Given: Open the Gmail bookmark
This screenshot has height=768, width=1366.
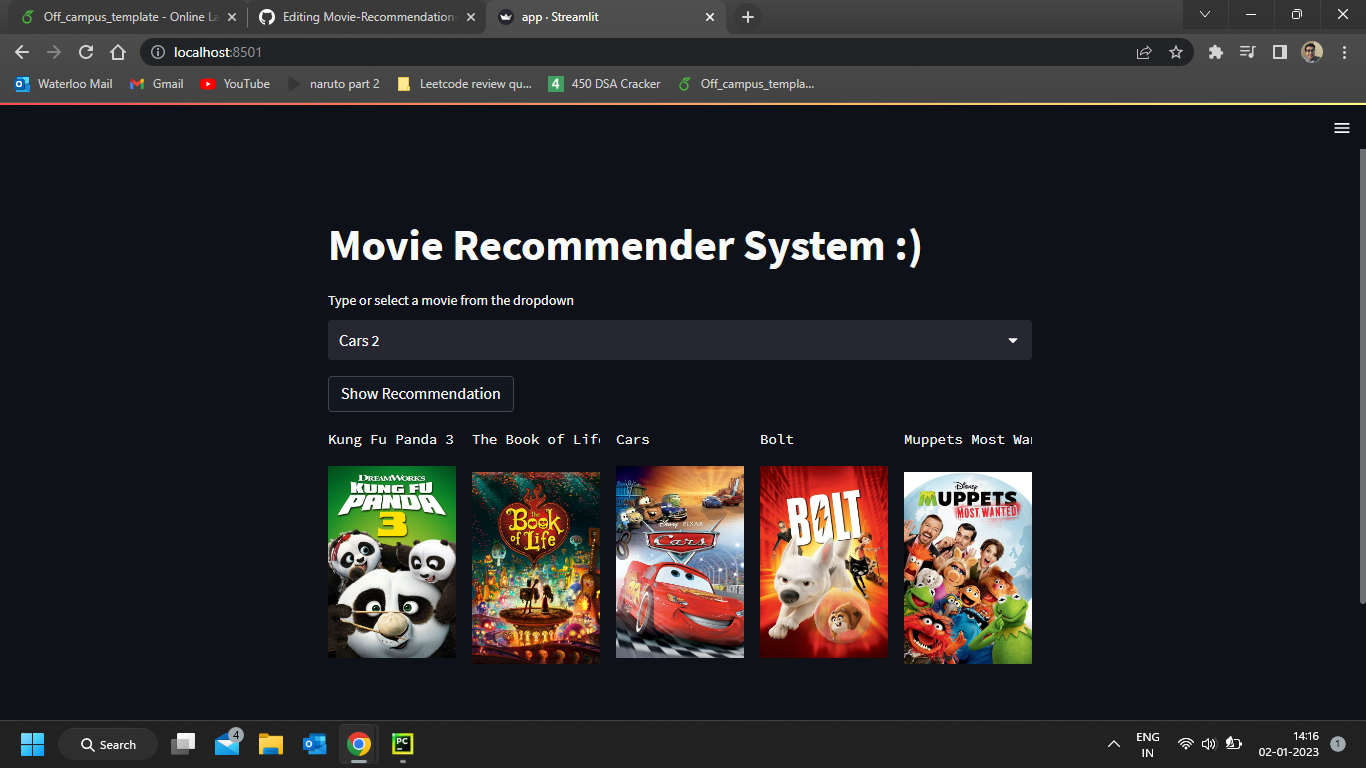Looking at the screenshot, I should [157, 84].
